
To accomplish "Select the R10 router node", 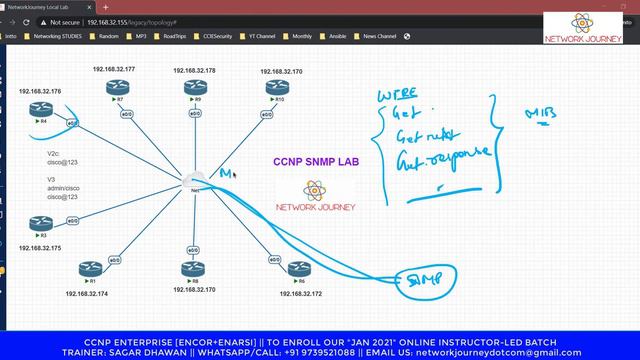I will 278,88.
